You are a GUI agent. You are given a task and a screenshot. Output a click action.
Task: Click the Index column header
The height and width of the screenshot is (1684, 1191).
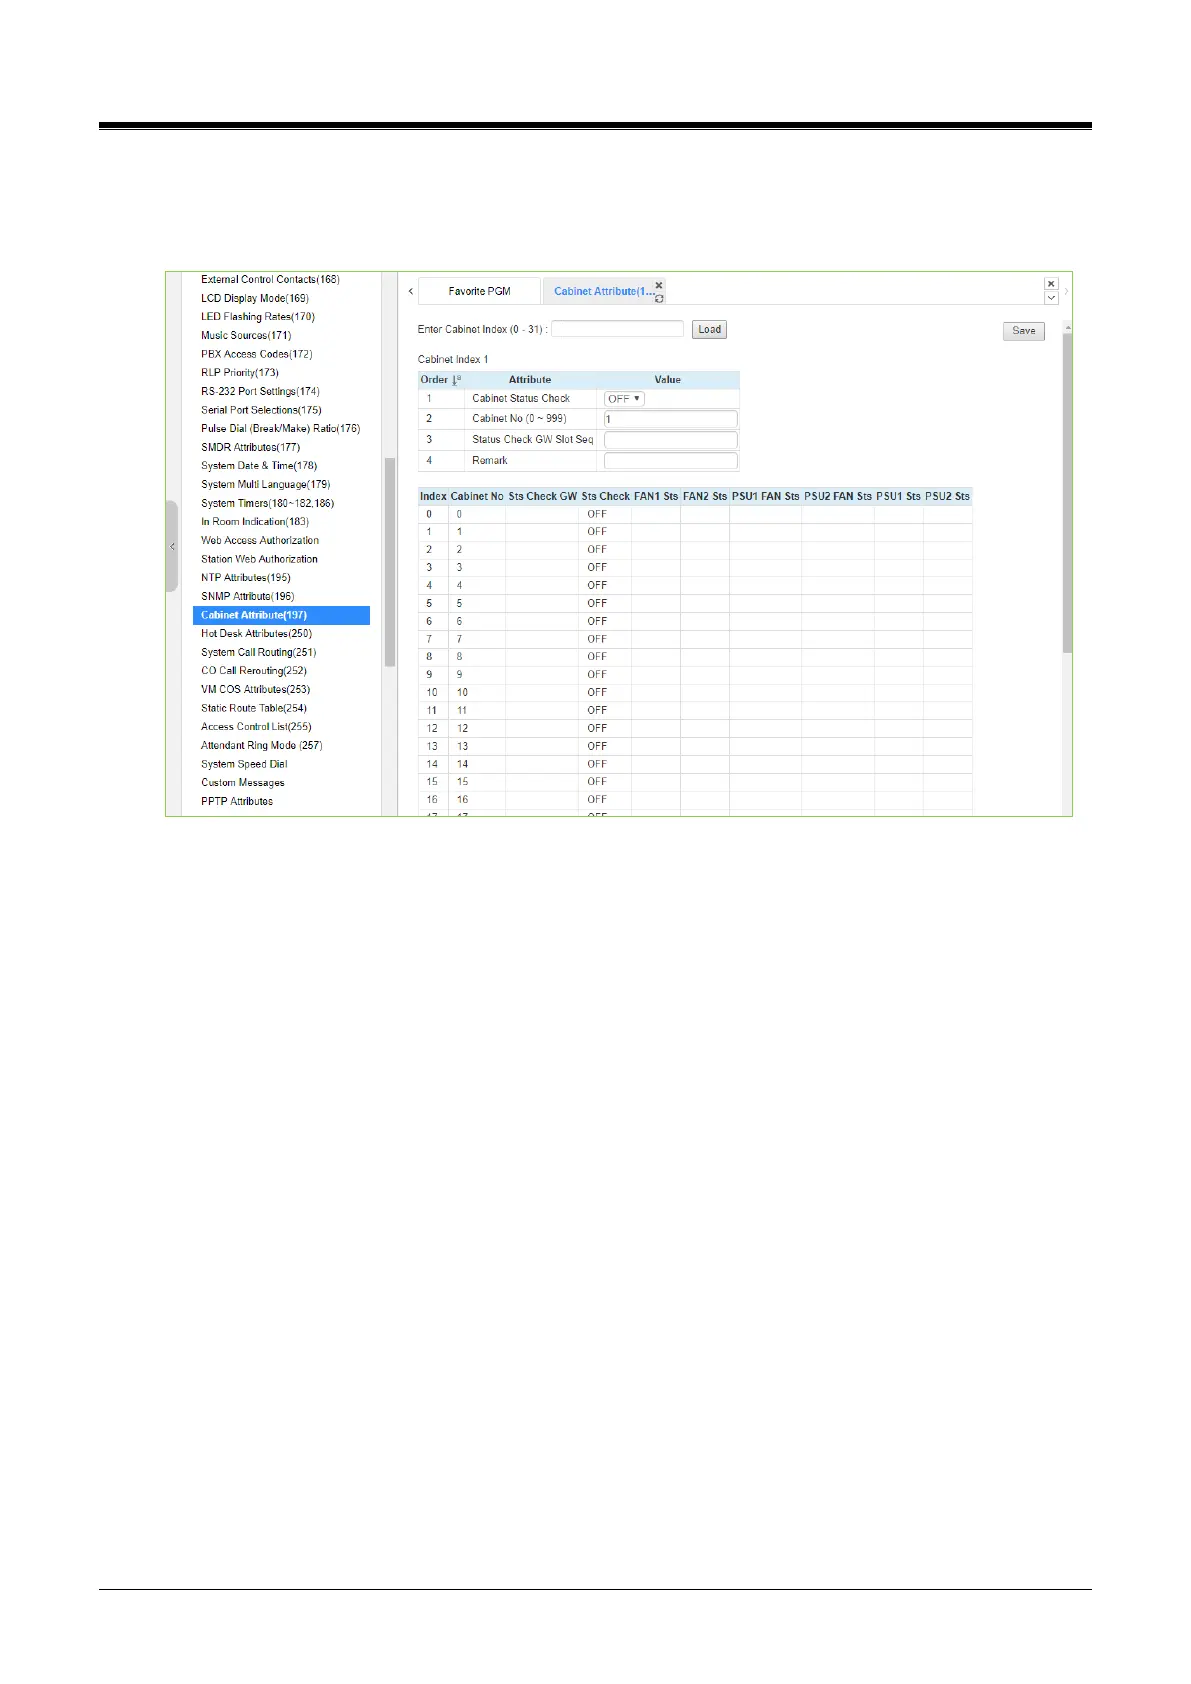click(x=433, y=497)
